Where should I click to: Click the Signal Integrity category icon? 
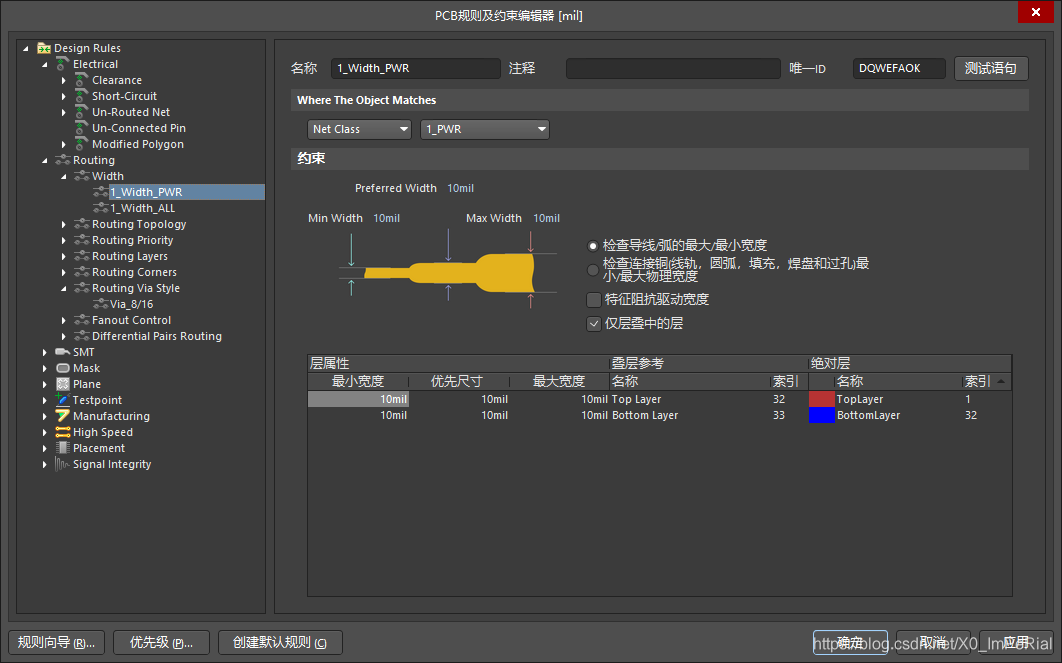[x=63, y=464]
